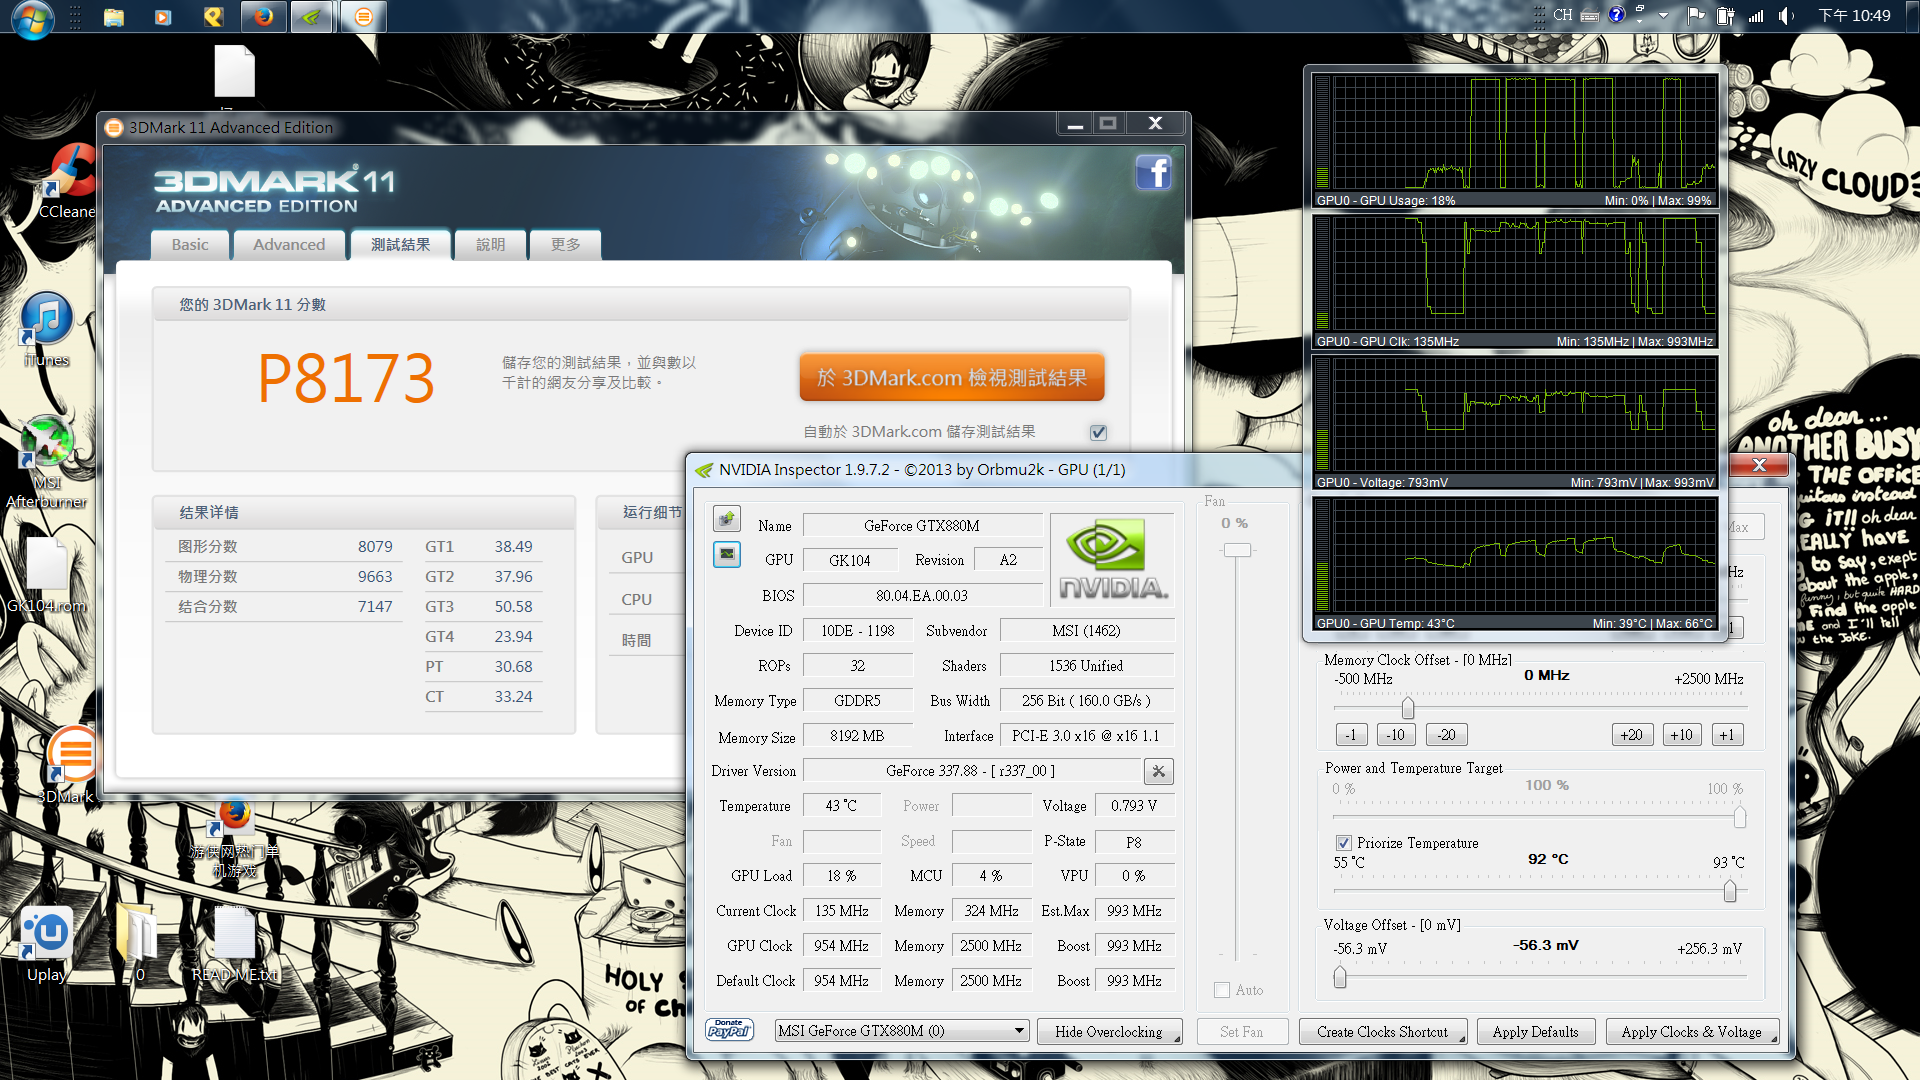Open GPU selection dropdown MSI GeForce GTX880M

pos(902,1031)
